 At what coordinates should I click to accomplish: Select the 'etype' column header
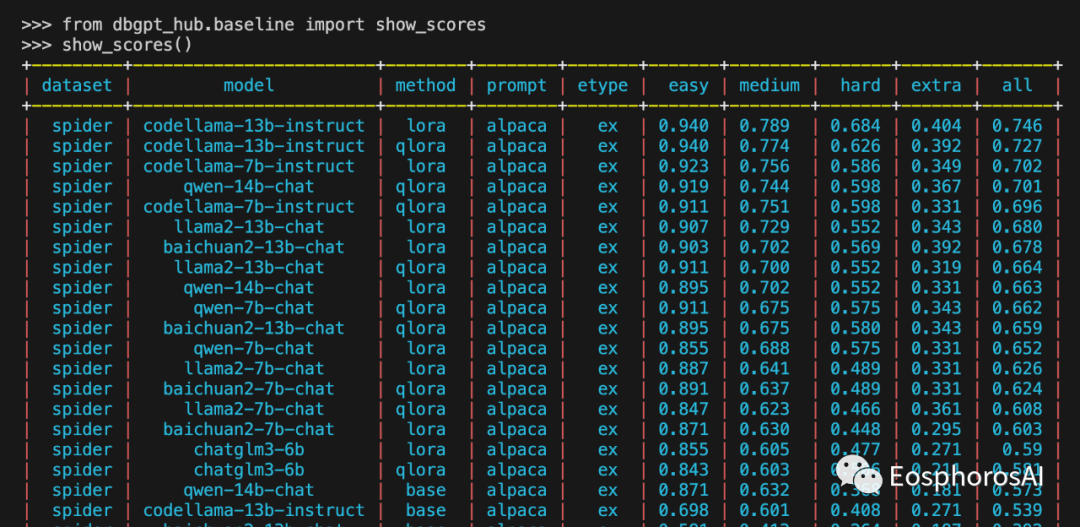(603, 85)
